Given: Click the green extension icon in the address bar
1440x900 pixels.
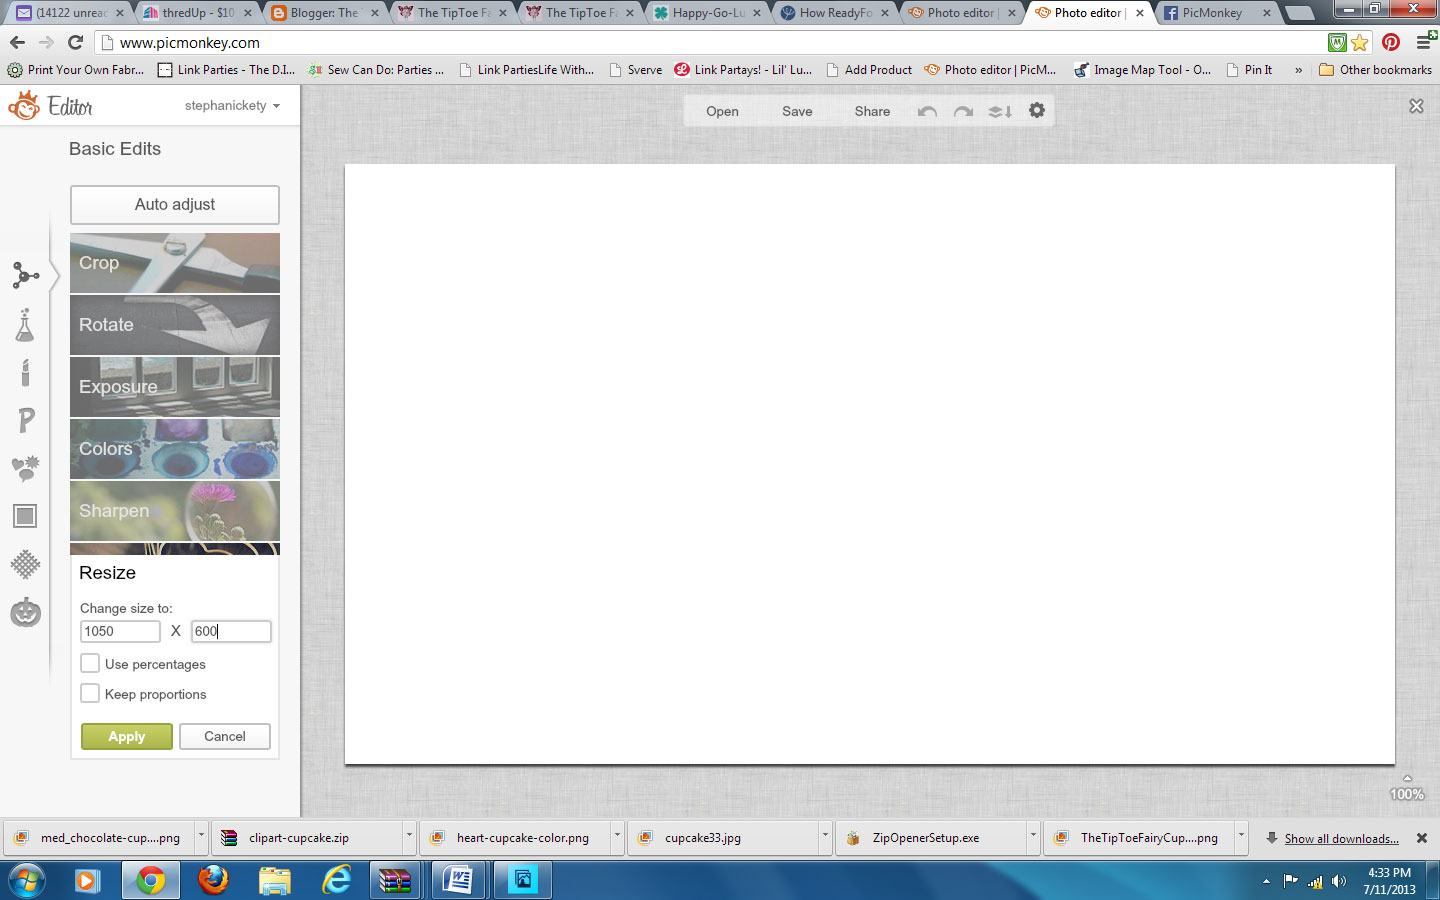Looking at the screenshot, I should 1337,43.
